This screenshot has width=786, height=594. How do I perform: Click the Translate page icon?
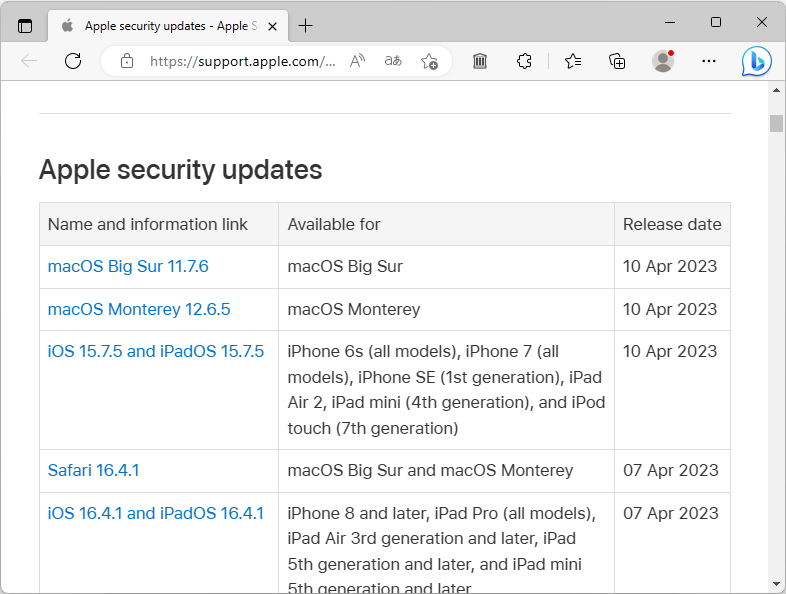[393, 61]
